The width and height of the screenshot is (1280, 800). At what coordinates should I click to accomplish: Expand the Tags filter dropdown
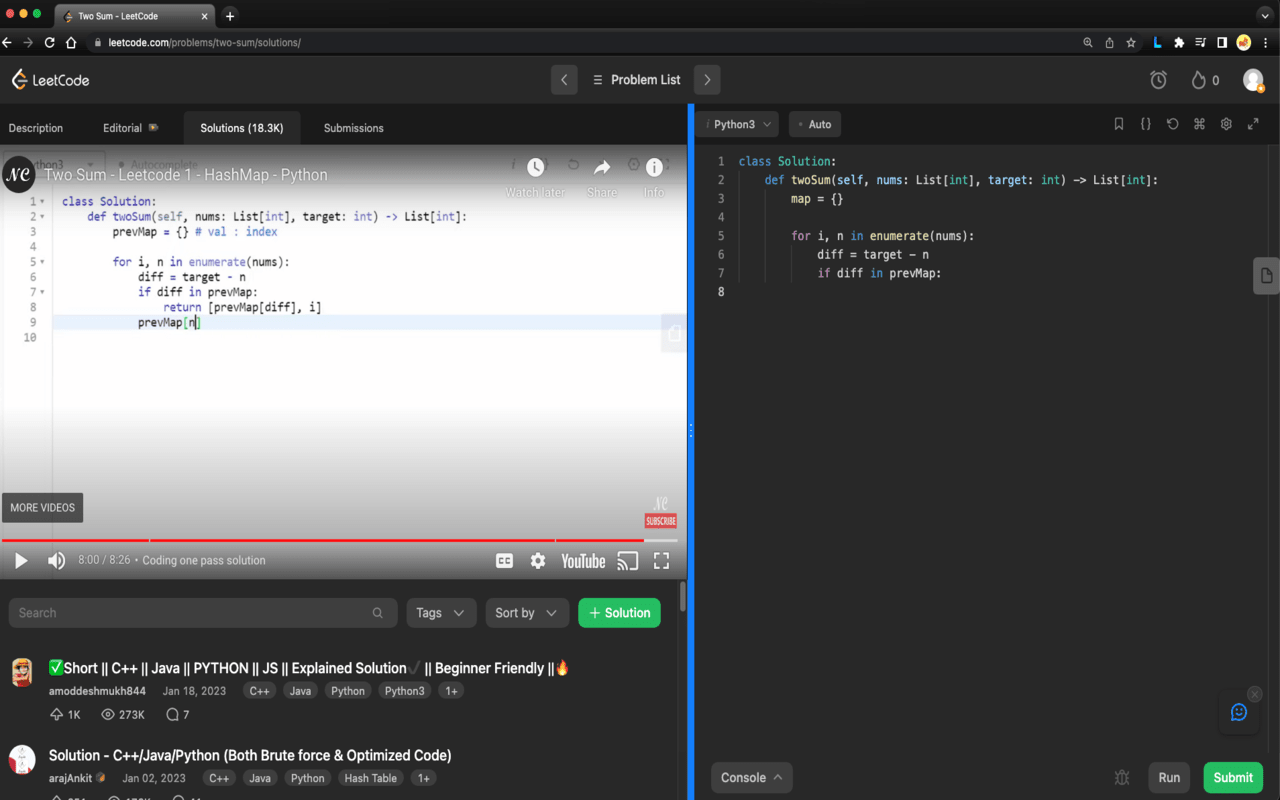441,613
